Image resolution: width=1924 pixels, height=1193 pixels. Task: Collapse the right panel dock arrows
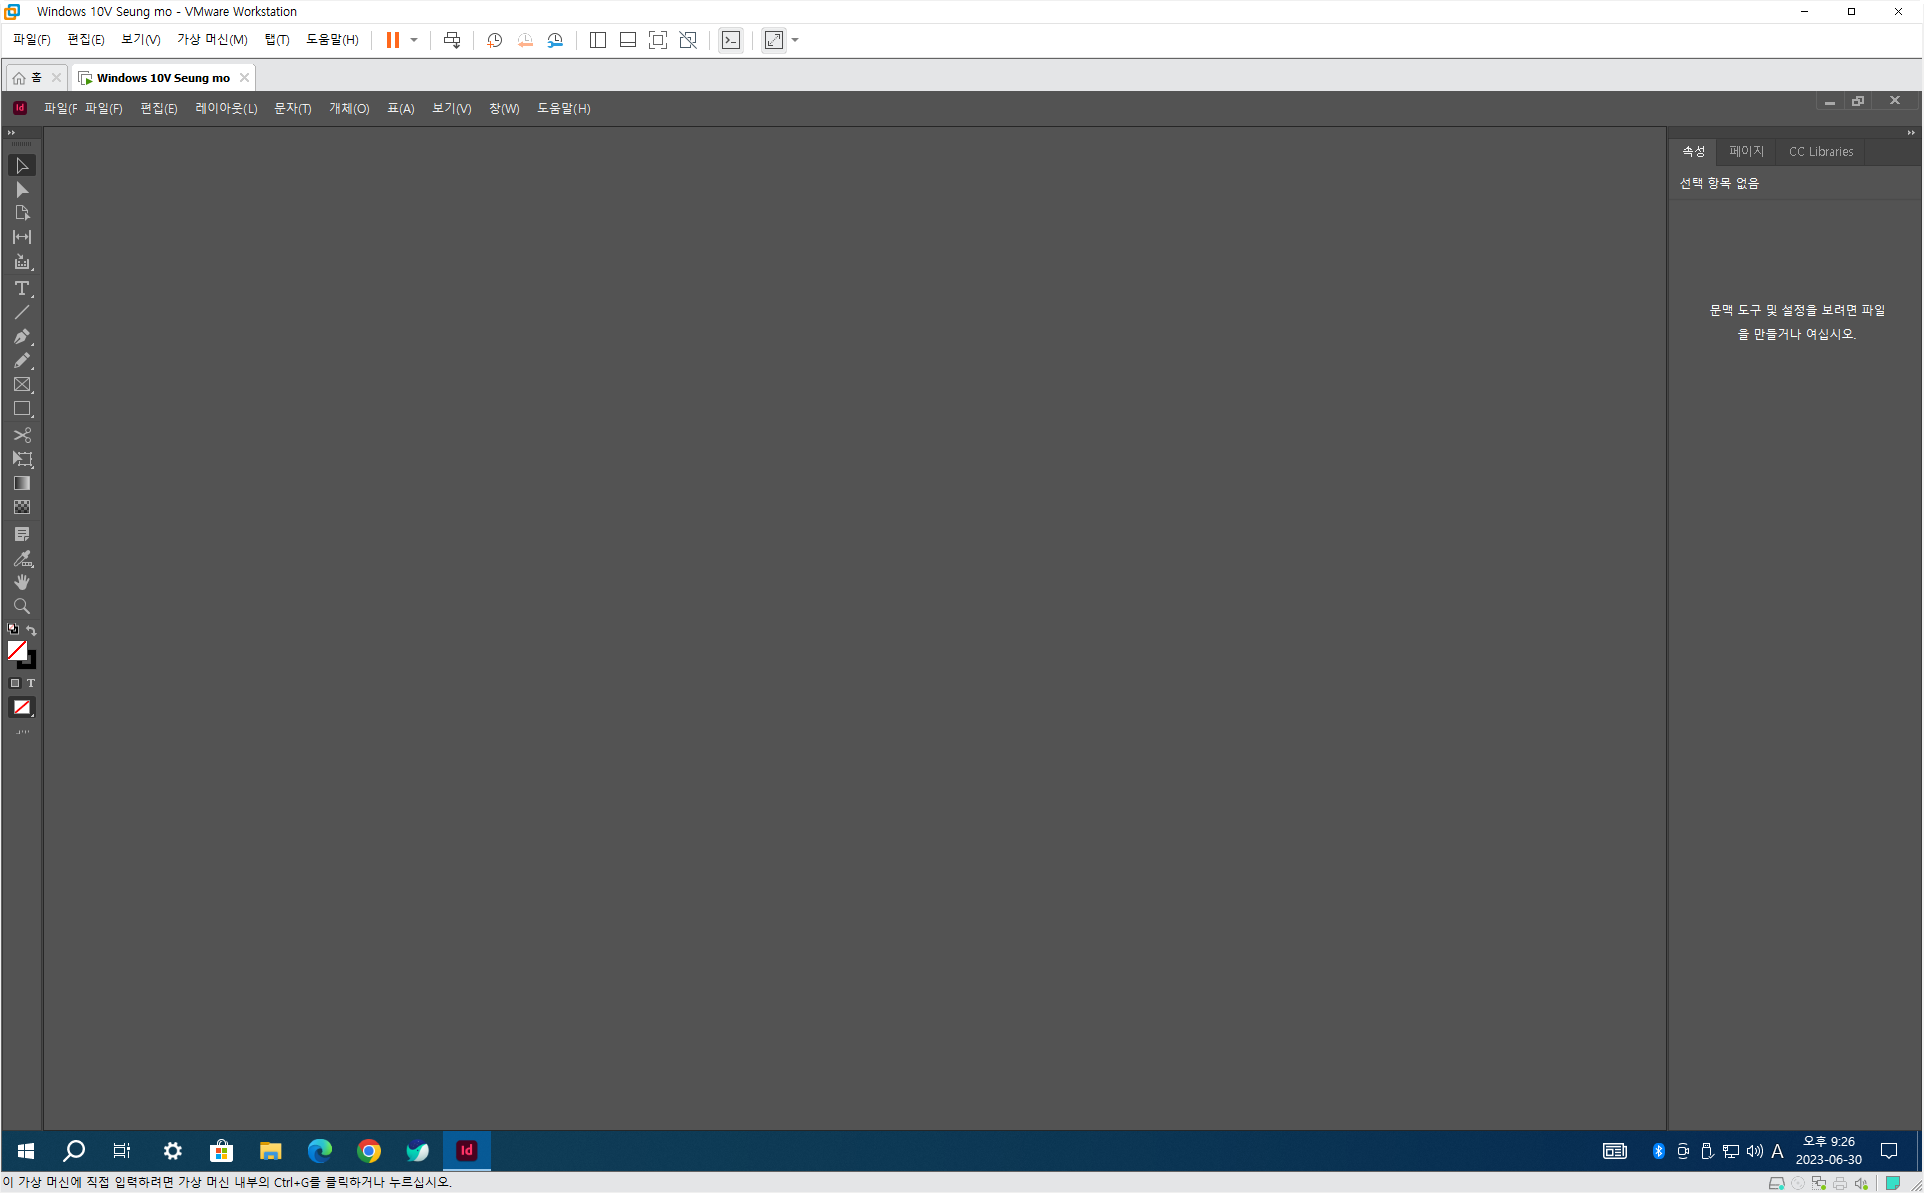click(x=1910, y=132)
